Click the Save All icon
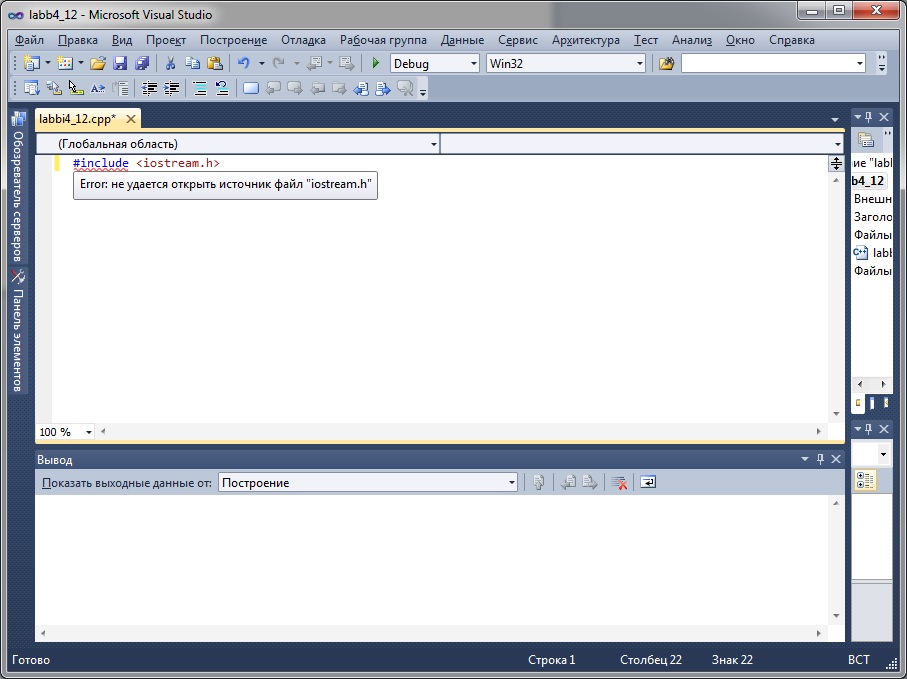This screenshot has height=679, width=907. 141,63
